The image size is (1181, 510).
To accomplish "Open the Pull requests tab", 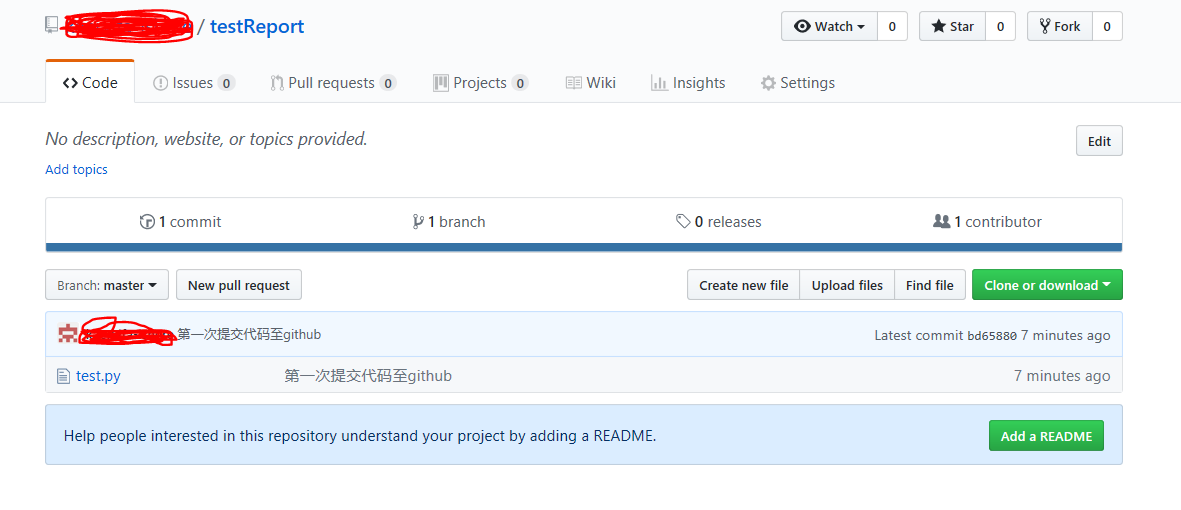I will point(334,83).
